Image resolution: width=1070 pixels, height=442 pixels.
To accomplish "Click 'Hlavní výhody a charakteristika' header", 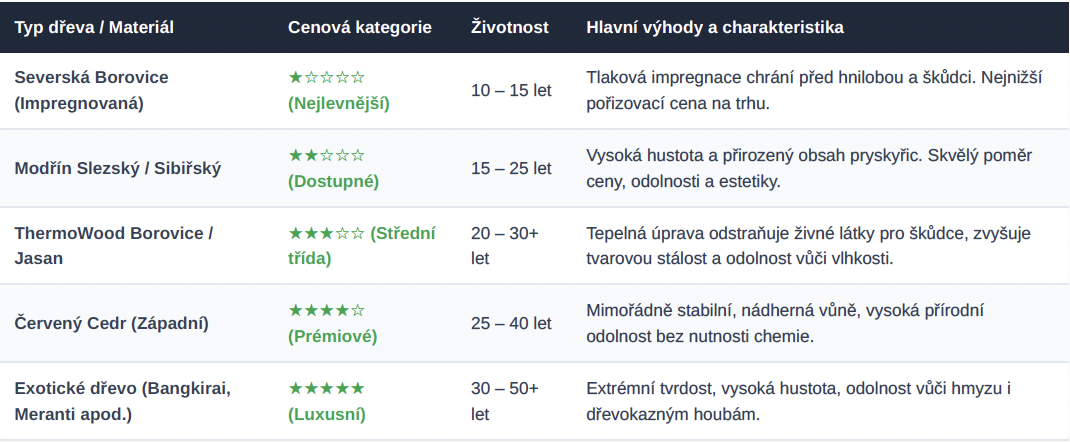I will 714,27.
